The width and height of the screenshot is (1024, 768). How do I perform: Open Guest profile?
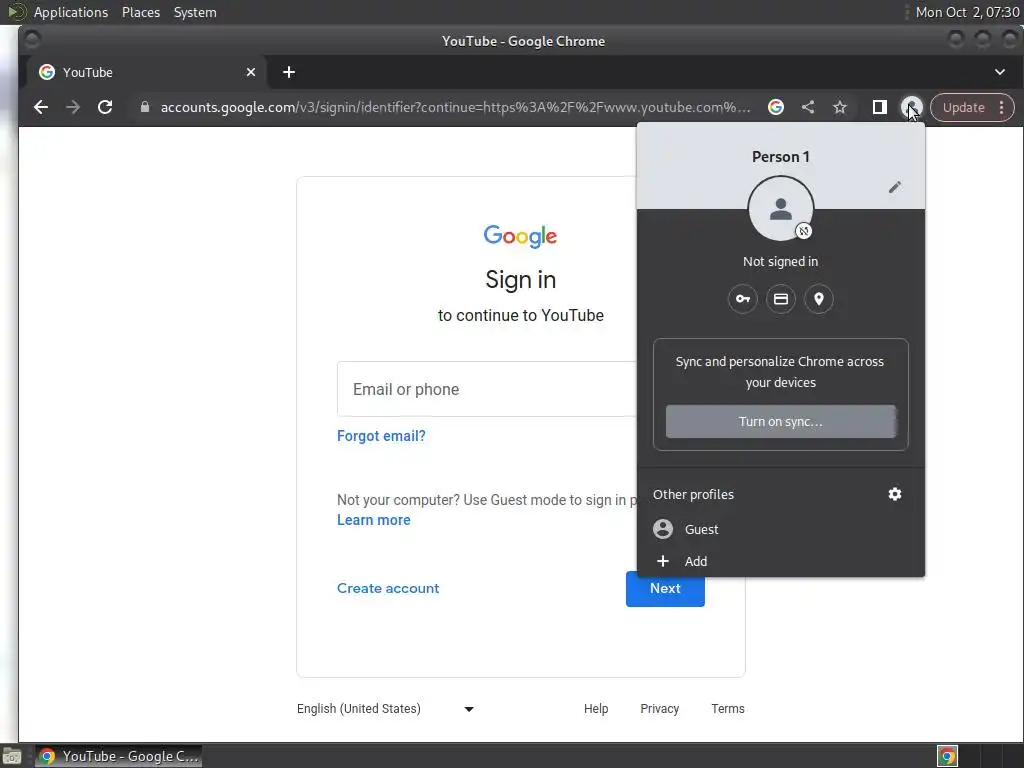click(780, 529)
